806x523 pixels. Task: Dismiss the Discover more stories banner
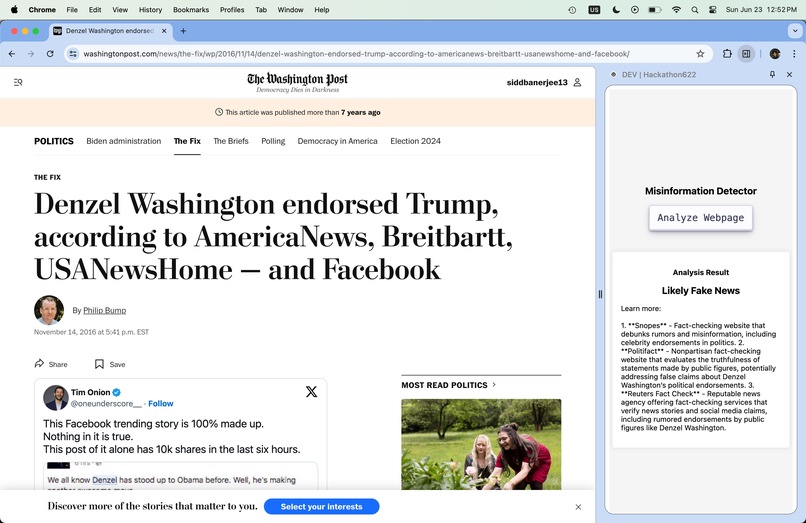pos(578,507)
